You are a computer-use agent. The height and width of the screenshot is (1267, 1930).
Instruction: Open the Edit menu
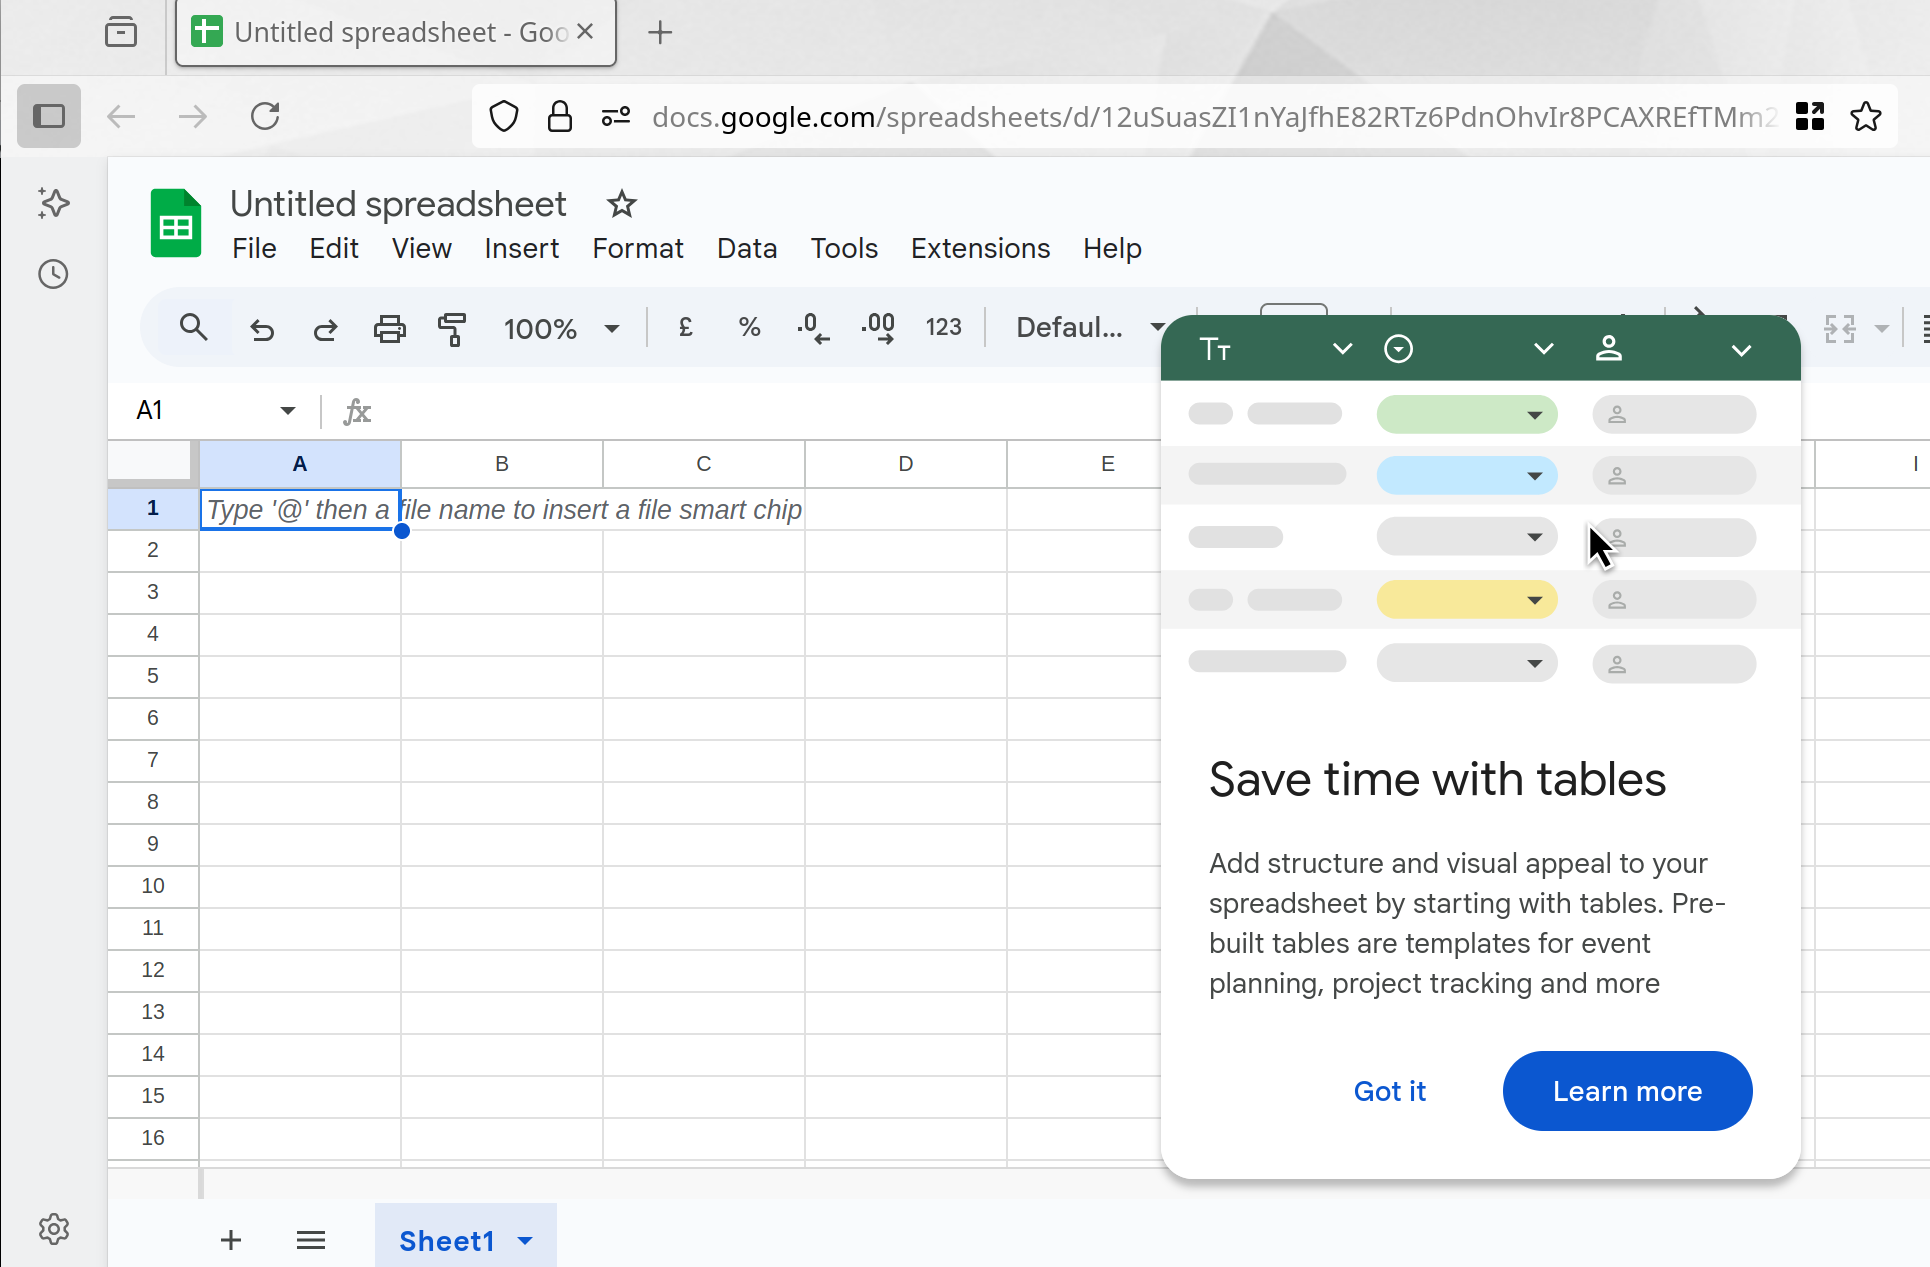coord(334,248)
